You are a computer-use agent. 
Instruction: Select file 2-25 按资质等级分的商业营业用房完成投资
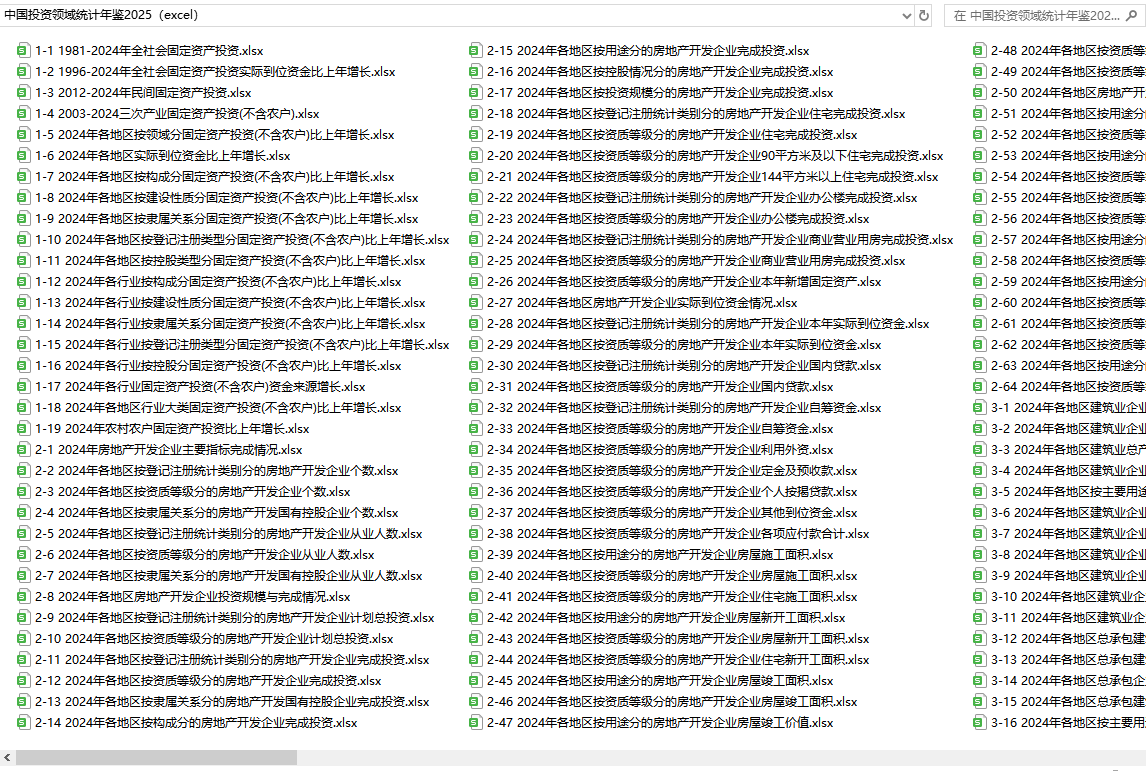pos(696,260)
